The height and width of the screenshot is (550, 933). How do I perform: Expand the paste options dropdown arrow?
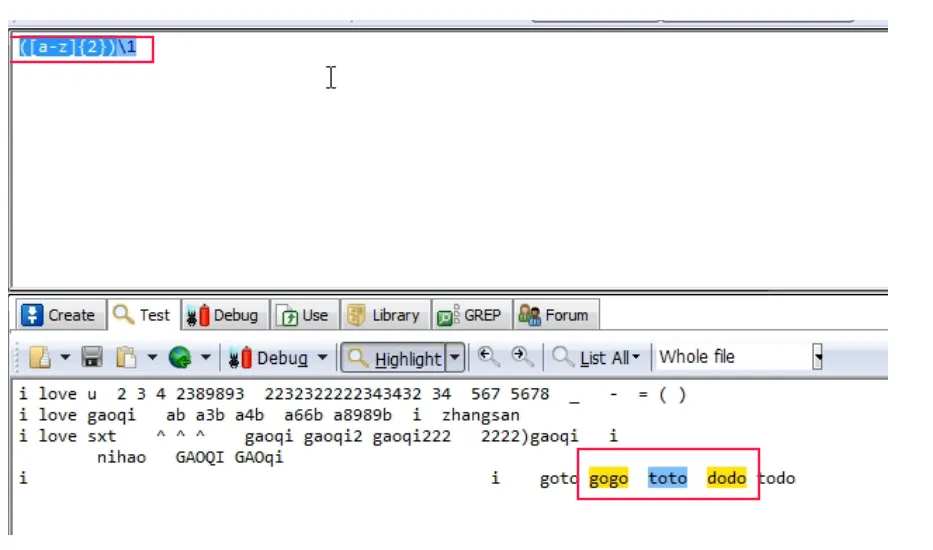[152, 358]
